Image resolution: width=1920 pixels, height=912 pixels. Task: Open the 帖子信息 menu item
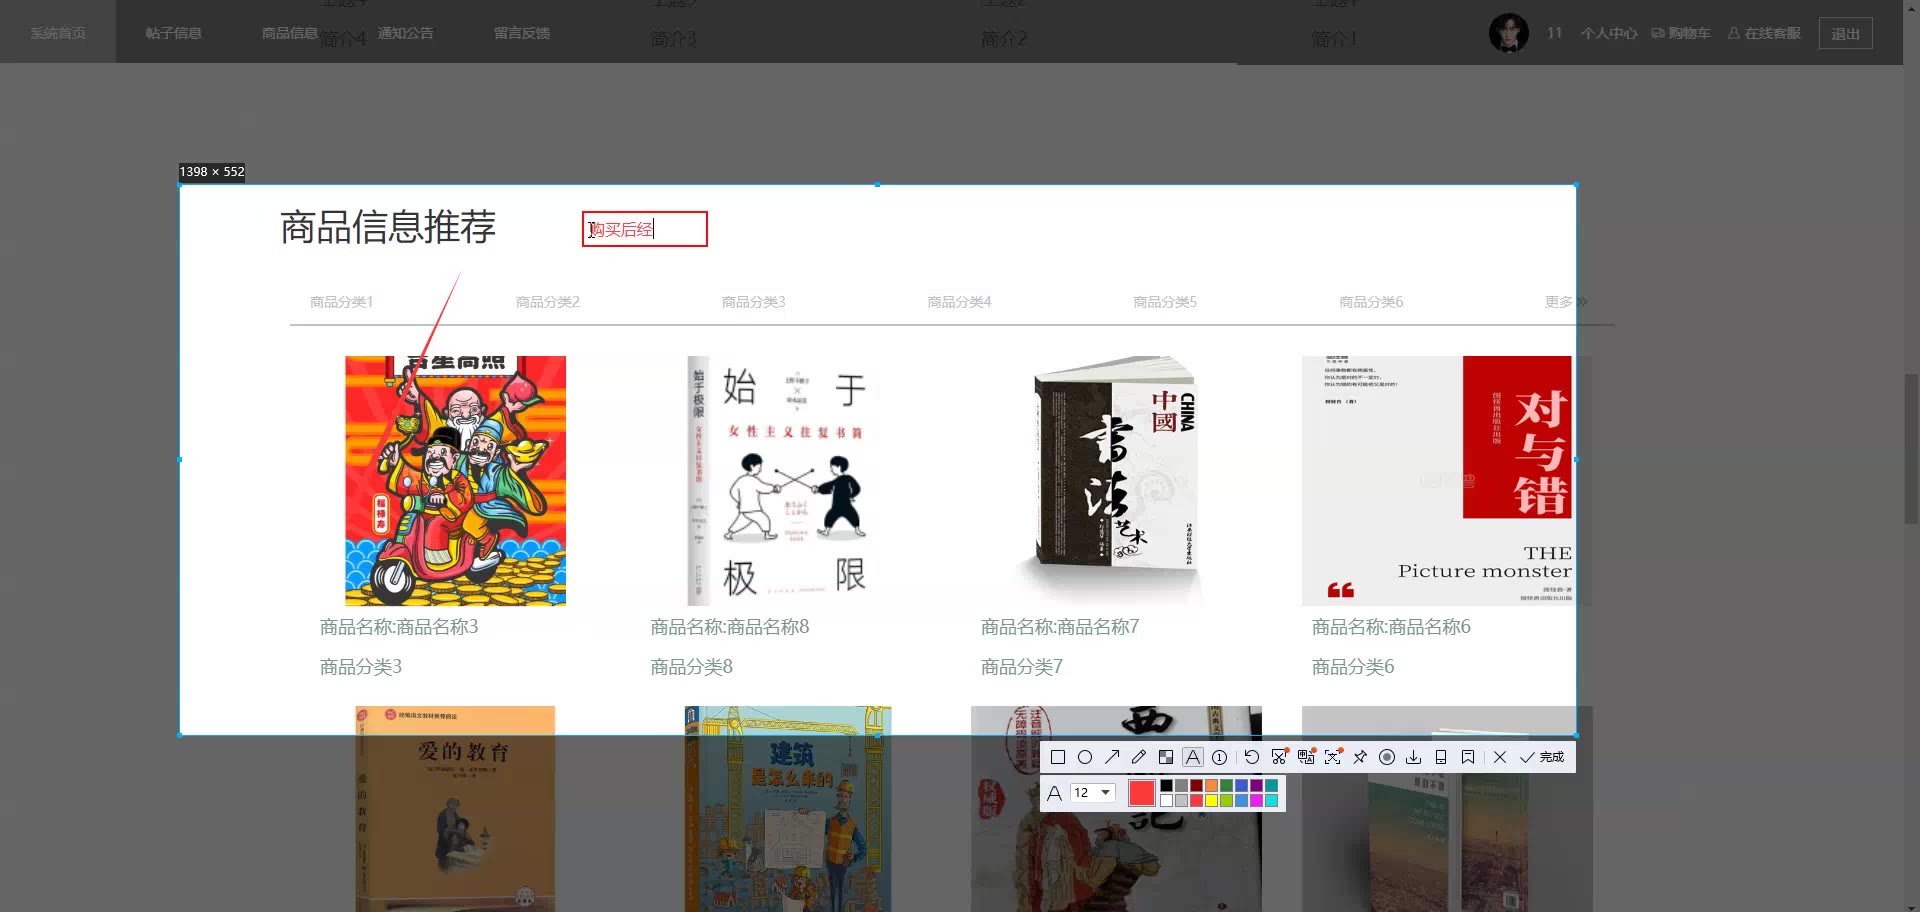pos(174,33)
